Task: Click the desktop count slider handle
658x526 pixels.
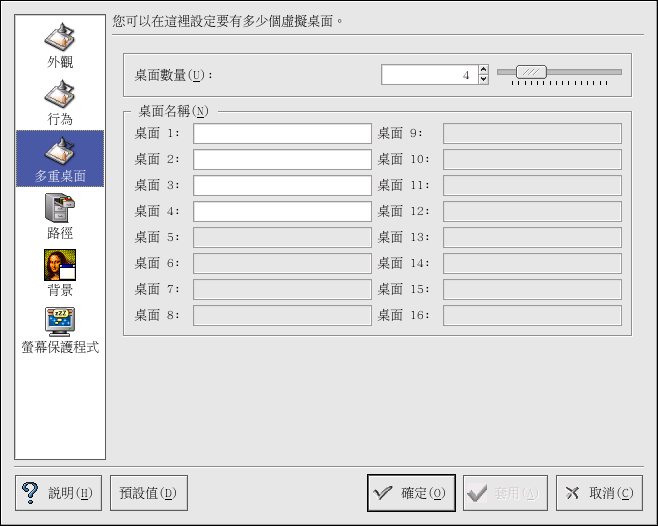Action: [531, 72]
